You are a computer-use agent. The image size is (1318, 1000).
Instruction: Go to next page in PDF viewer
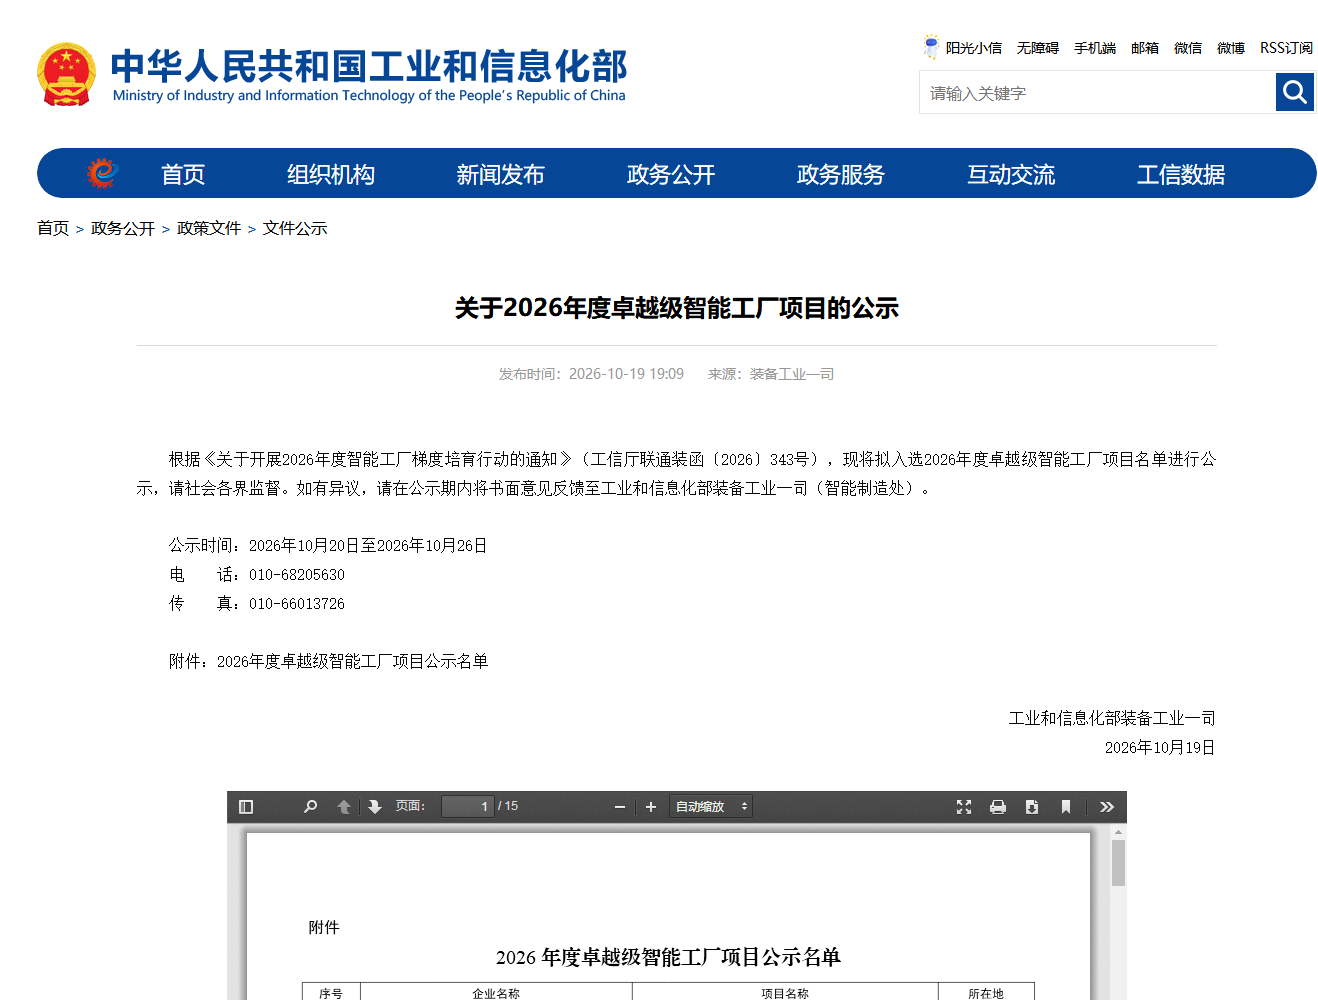[375, 807]
